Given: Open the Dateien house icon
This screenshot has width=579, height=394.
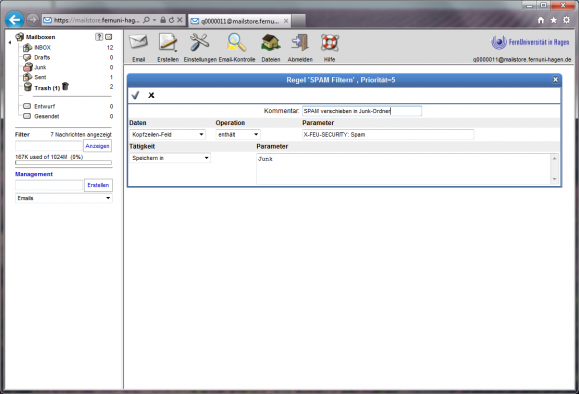Looking at the screenshot, I should point(271,43).
